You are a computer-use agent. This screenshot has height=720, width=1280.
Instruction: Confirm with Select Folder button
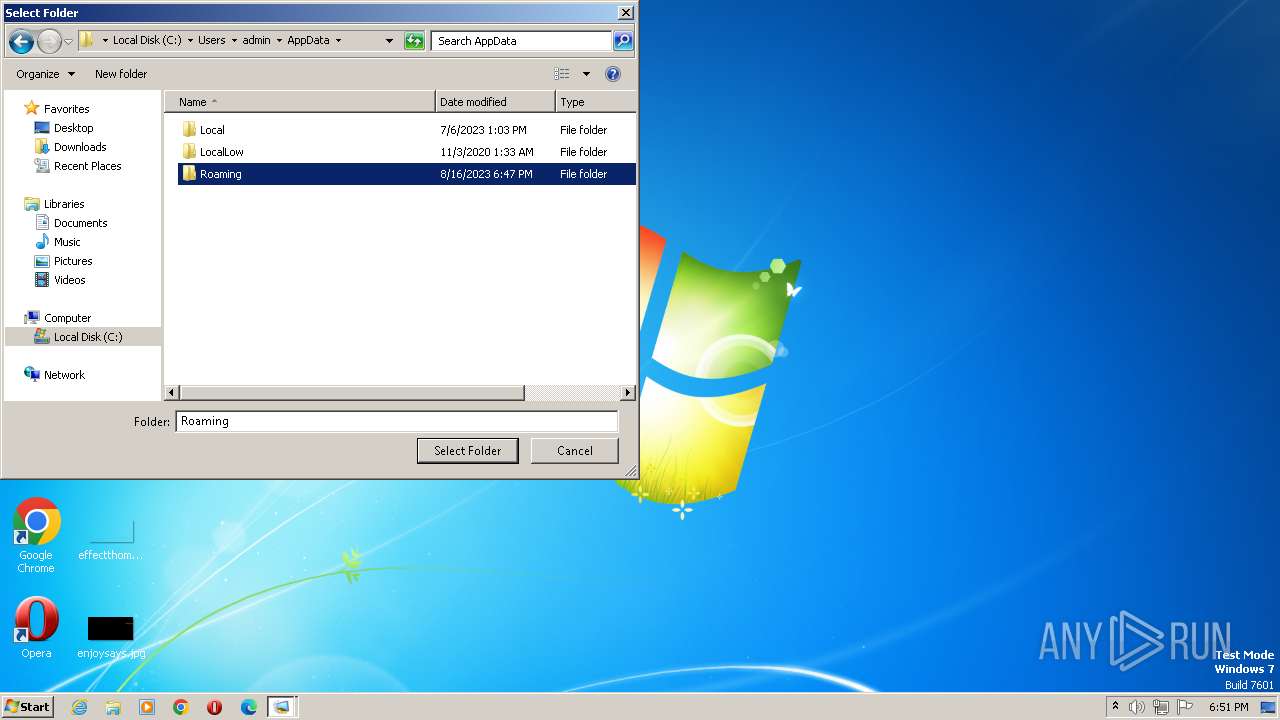(467, 451)
